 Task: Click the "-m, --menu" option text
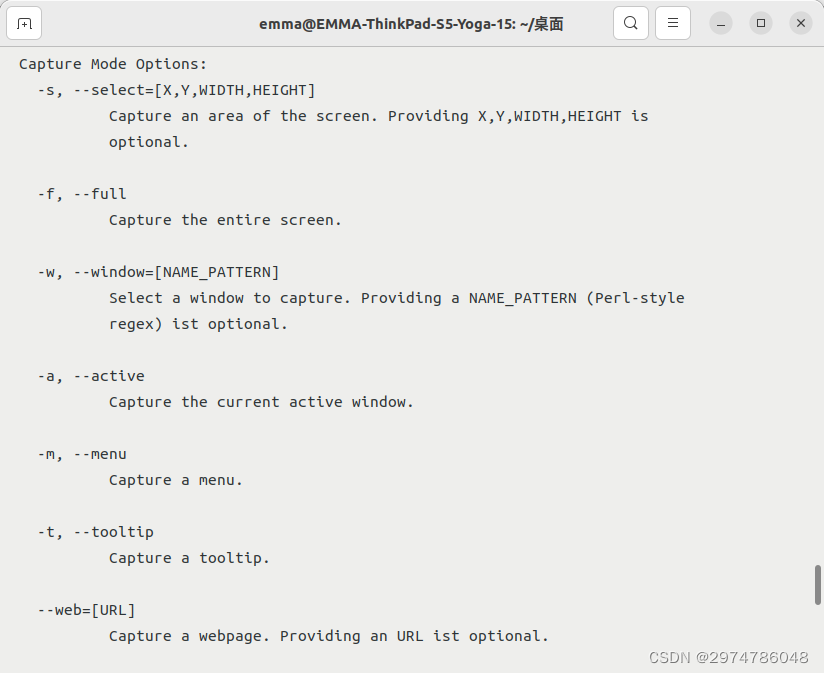pos(82,454)
